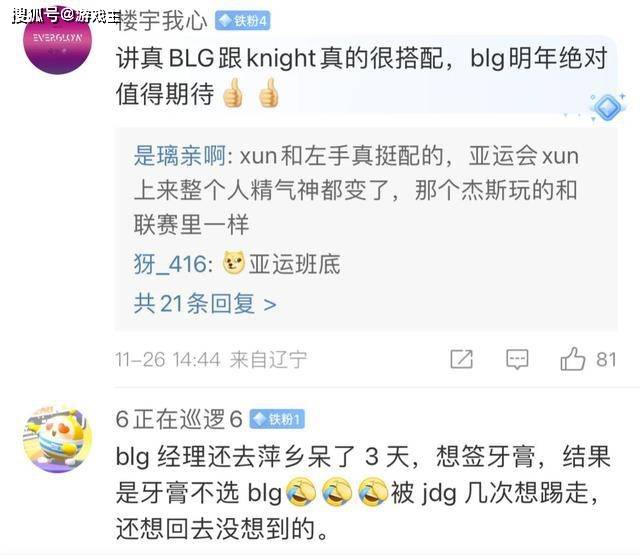This screenshot has height=555, width=640.
Task: Expand 共21条回复 replies
Action: [x=205, y=304]
